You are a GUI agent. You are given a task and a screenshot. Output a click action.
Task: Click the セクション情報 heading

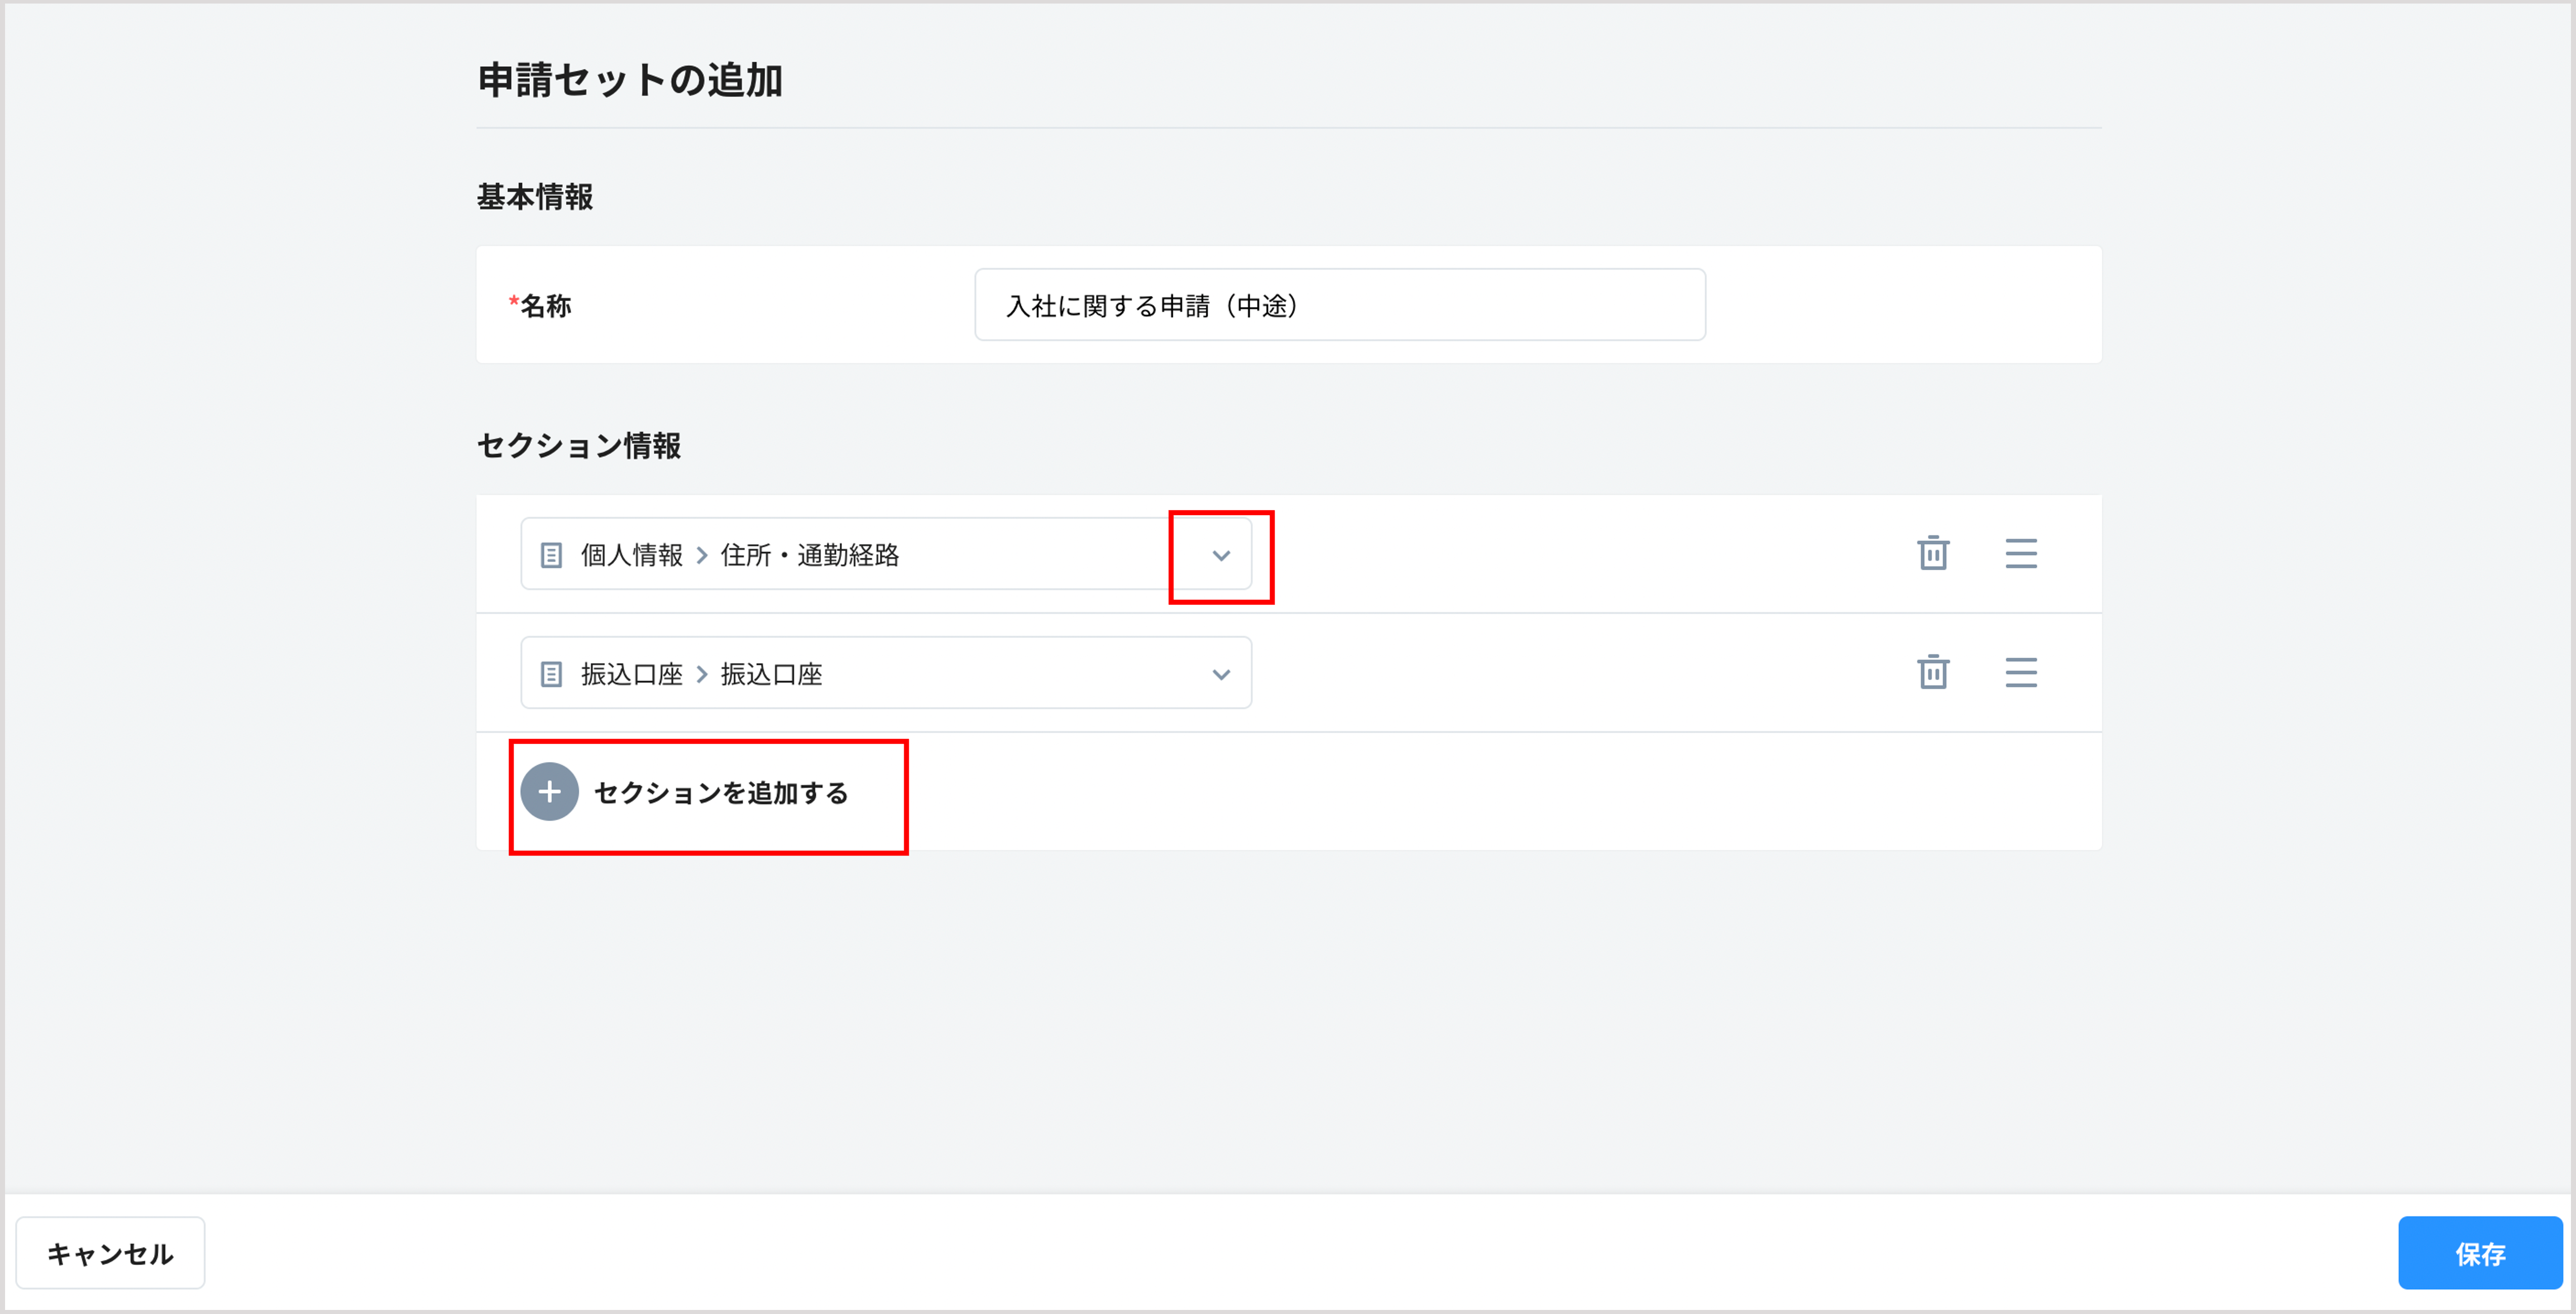click(578, 446)
